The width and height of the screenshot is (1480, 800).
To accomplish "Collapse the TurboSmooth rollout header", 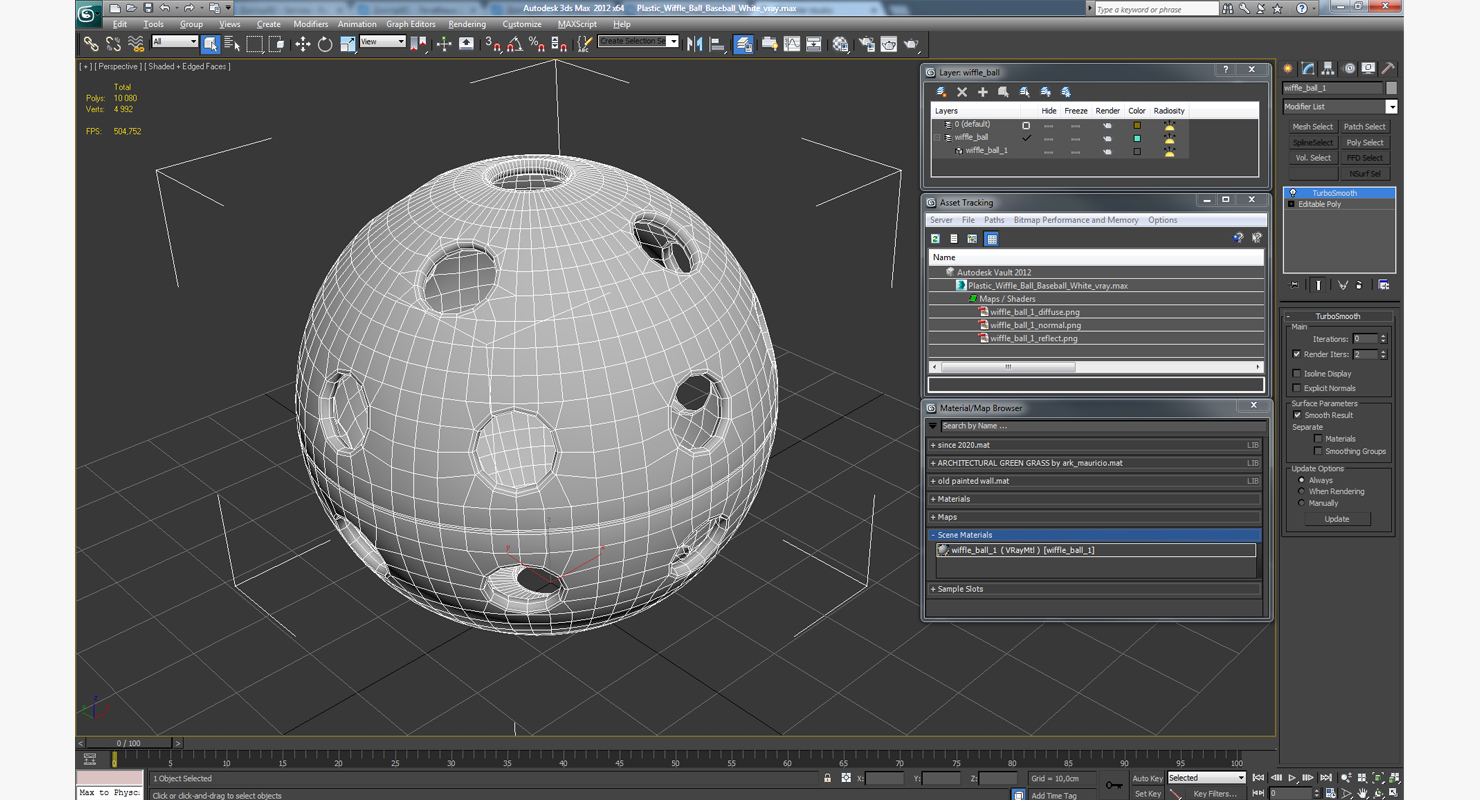I will point(1338,316).
